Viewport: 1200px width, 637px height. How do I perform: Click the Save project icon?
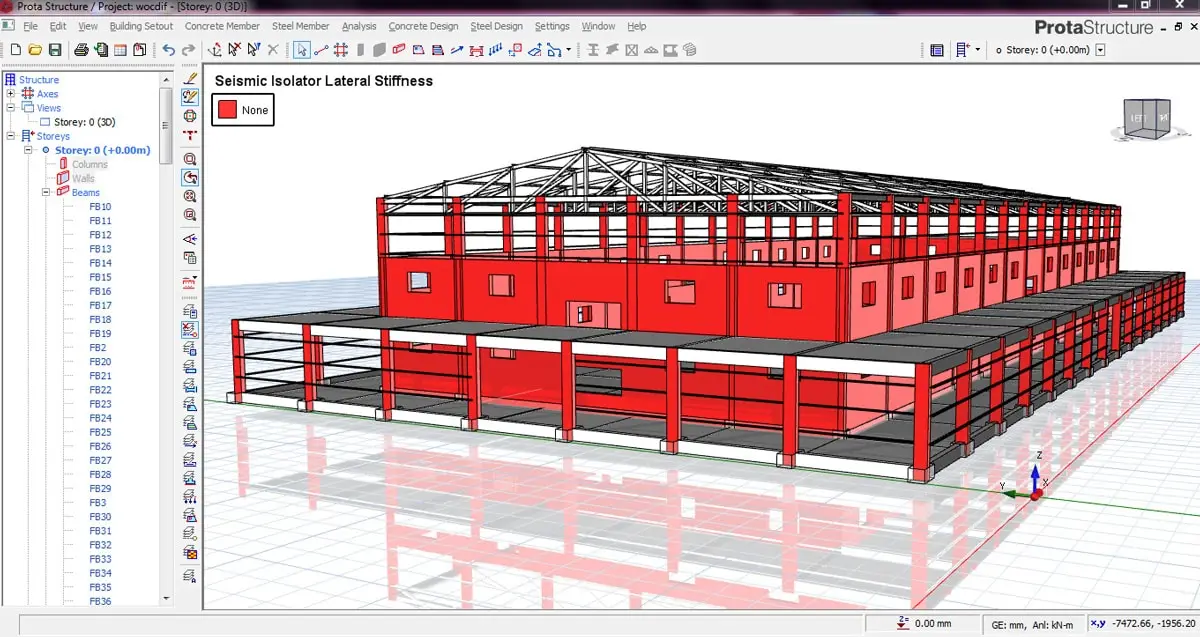(x=55, y=49)
